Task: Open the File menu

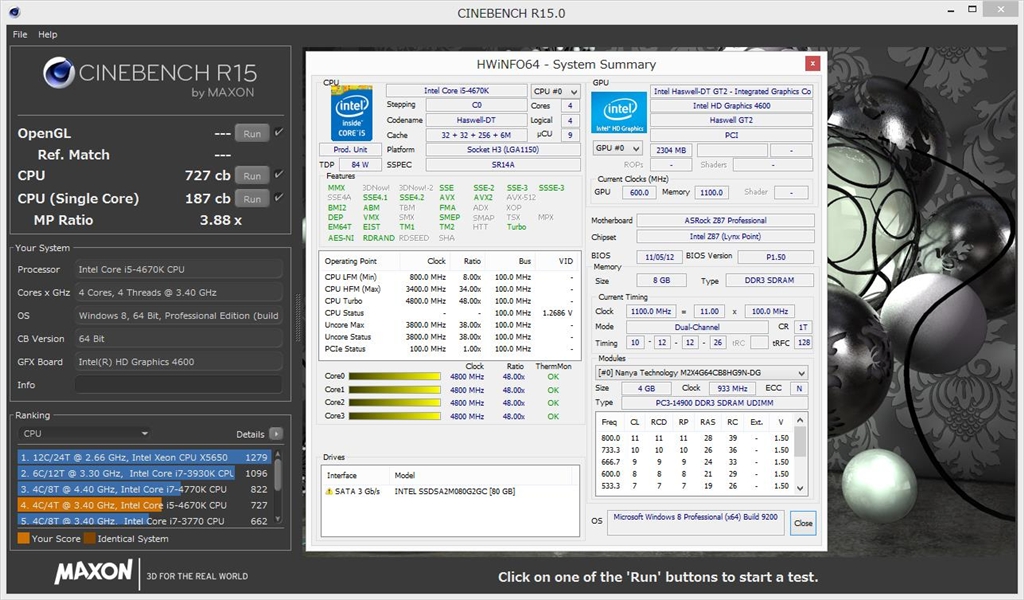Action: 20,34
